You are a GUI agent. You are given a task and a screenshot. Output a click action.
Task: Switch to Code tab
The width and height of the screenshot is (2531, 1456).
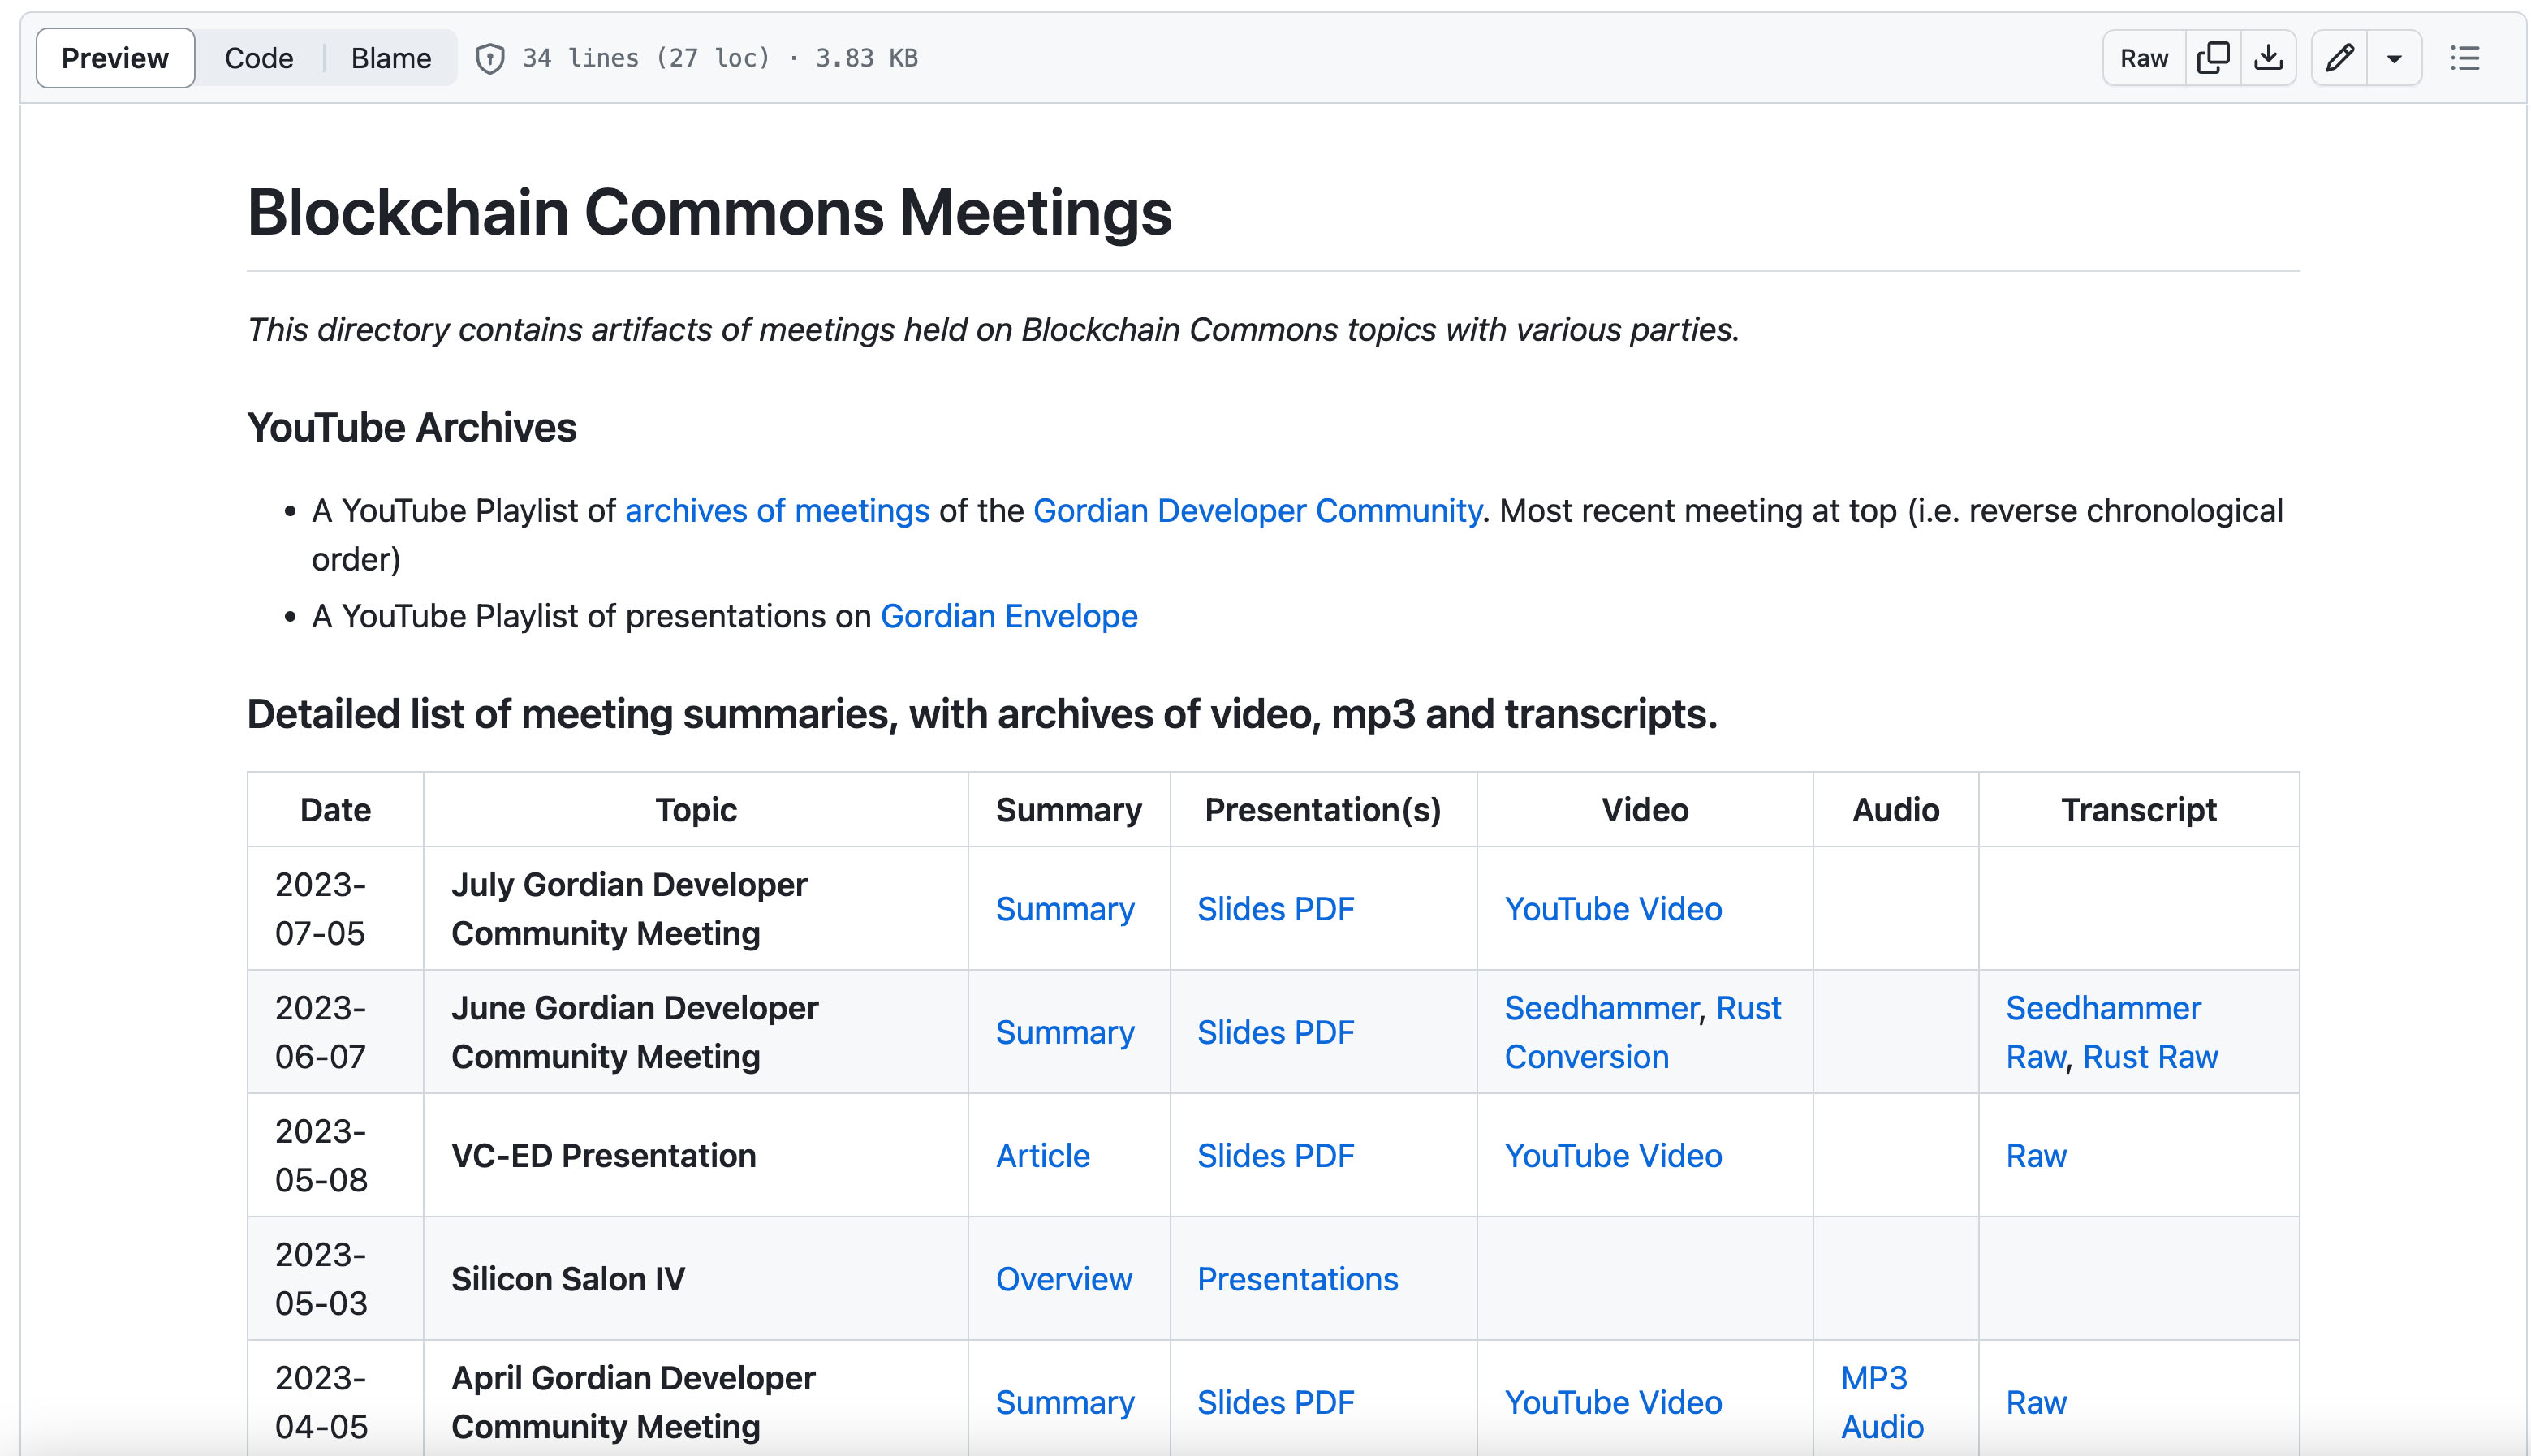(x=259, y=58)
